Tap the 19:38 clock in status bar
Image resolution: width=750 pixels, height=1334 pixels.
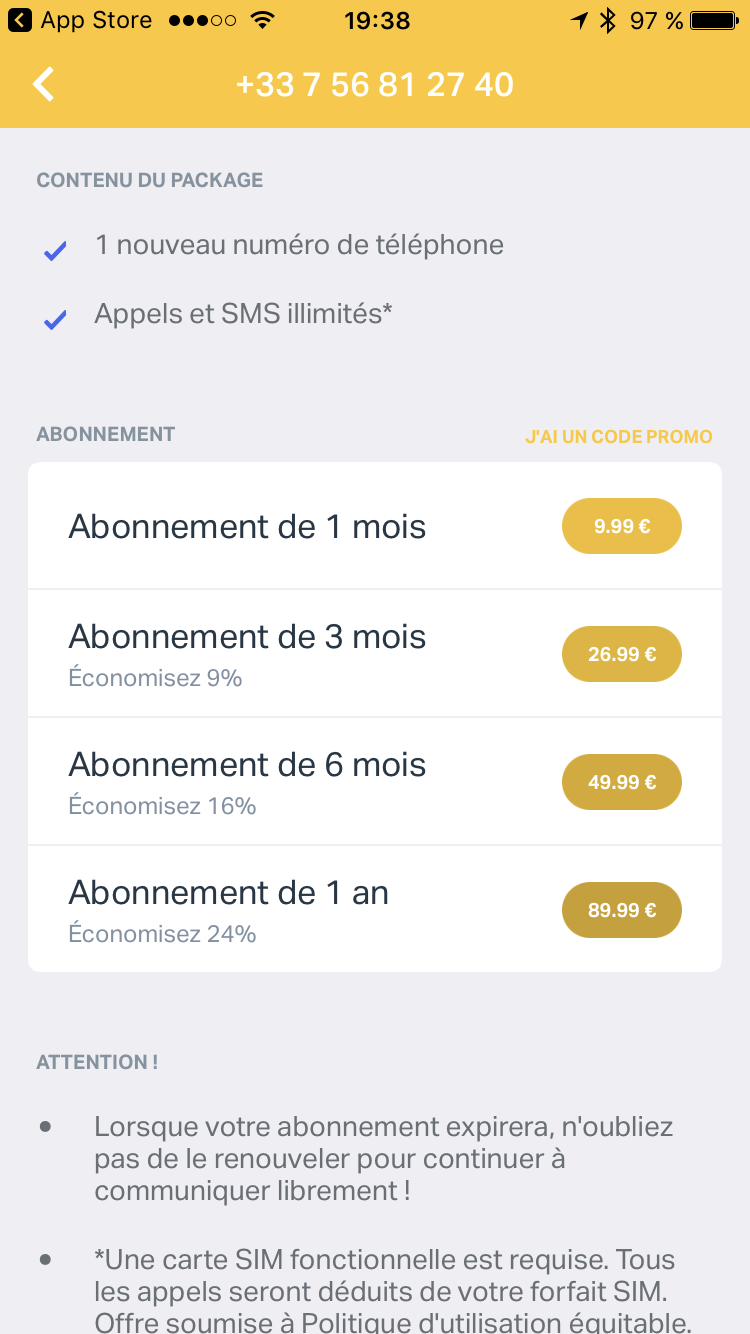coord(376,20)
